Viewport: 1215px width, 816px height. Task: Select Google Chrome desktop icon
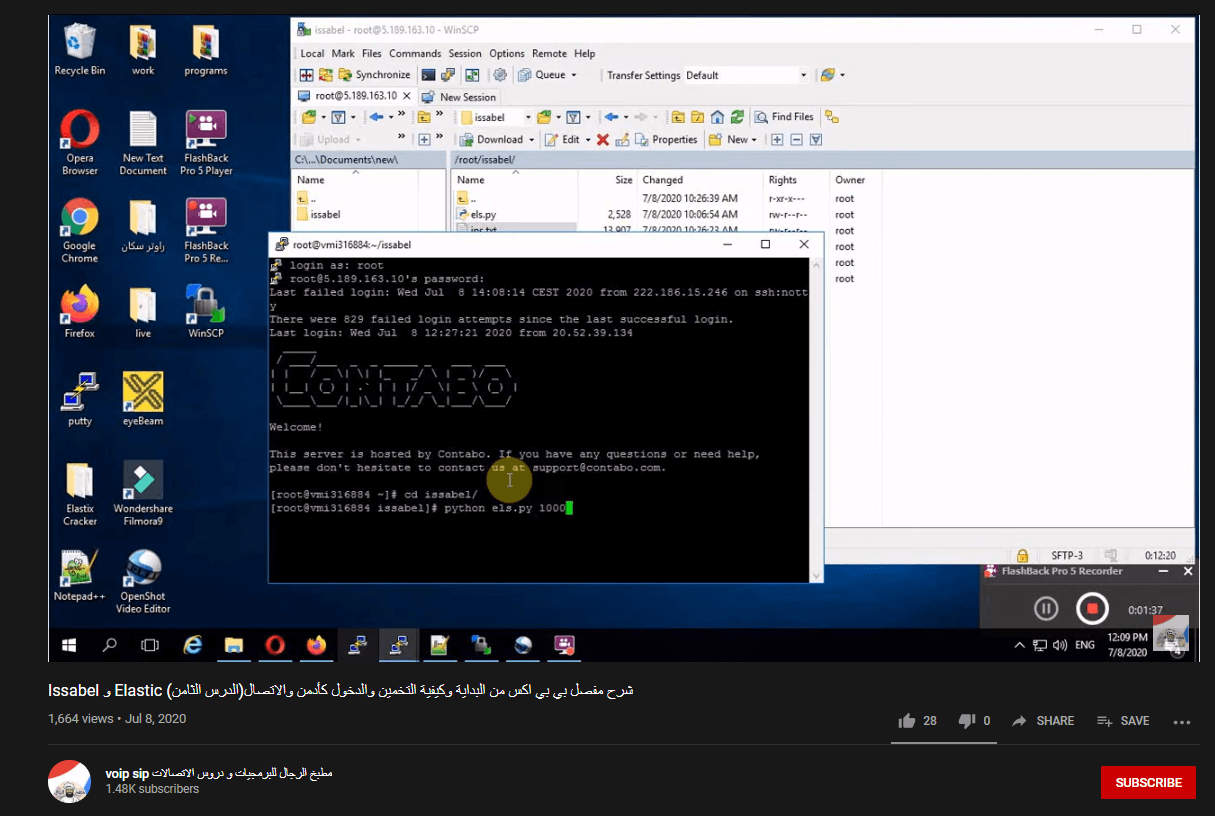coord(80,231)
